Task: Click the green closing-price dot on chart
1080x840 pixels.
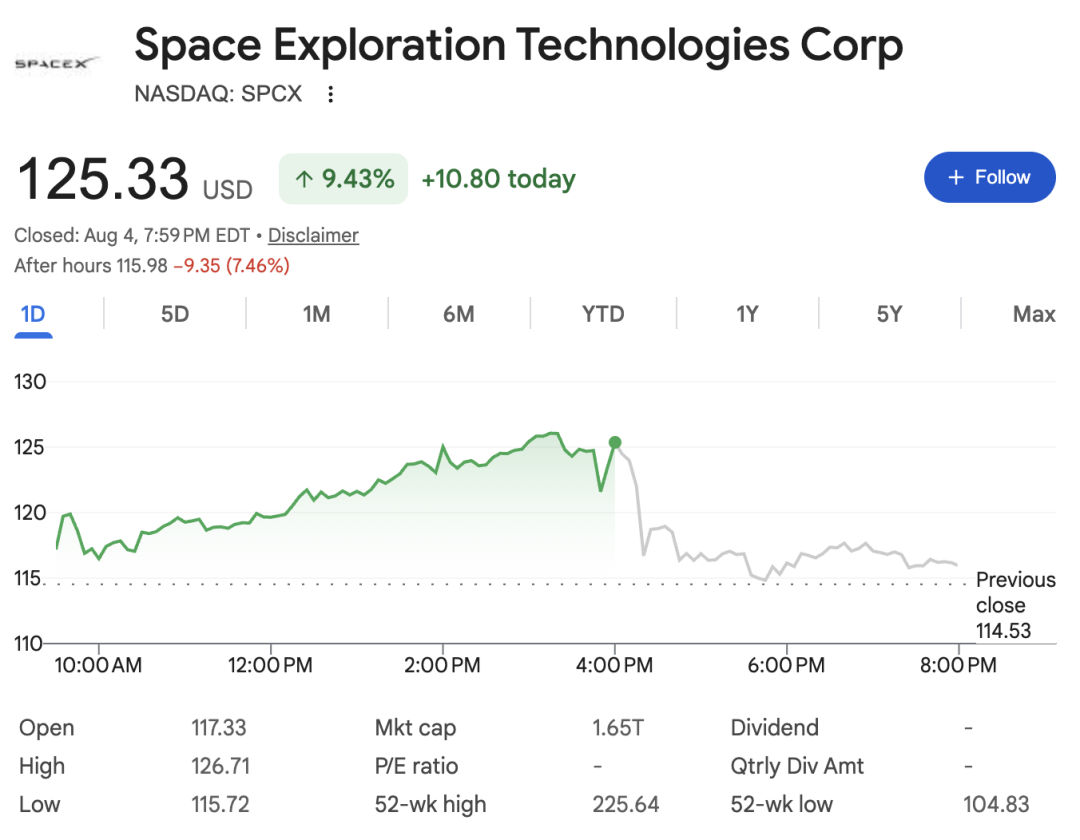Action: click(x=615, y=442)
